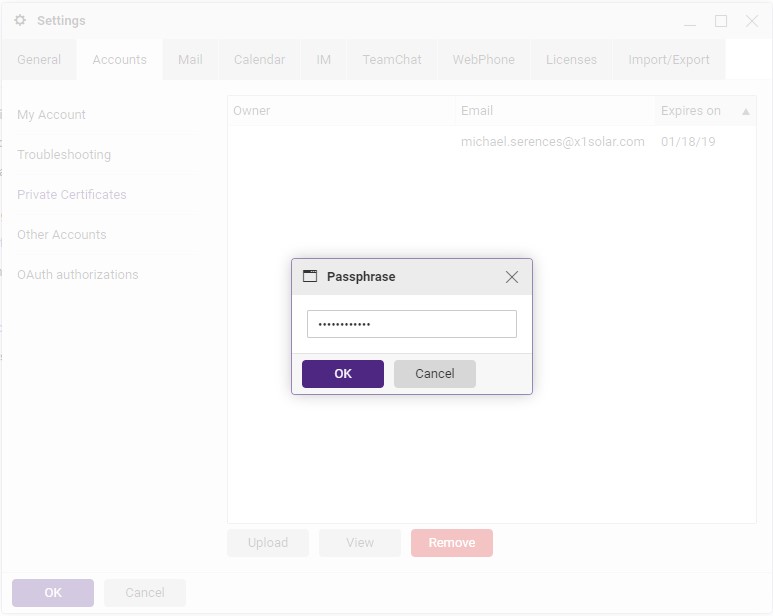Maximize the Settings window
The width and height of the screenshot is (773, 616).
click(721, 21)
